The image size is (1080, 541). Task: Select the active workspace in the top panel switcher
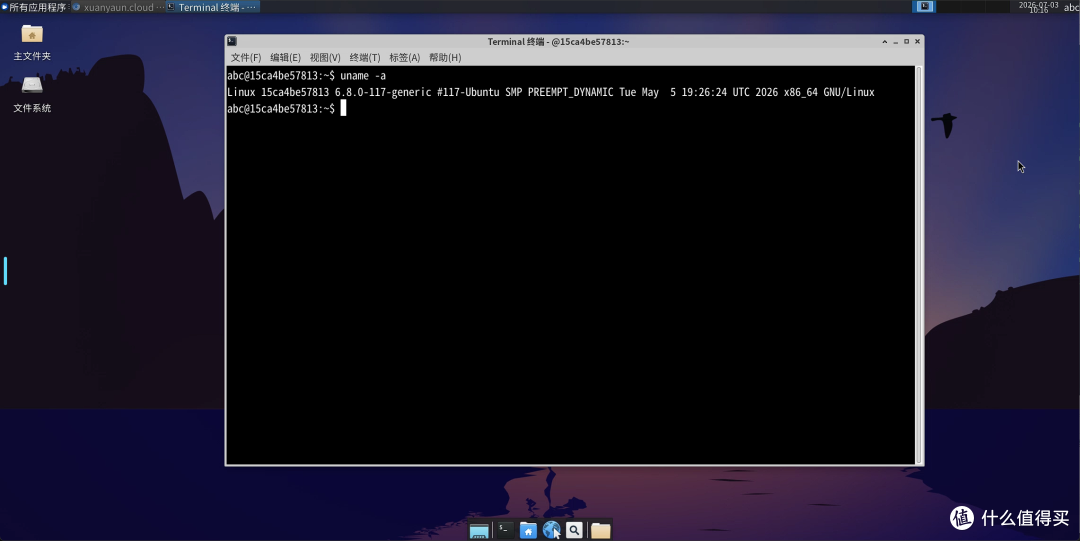[924, 6]
